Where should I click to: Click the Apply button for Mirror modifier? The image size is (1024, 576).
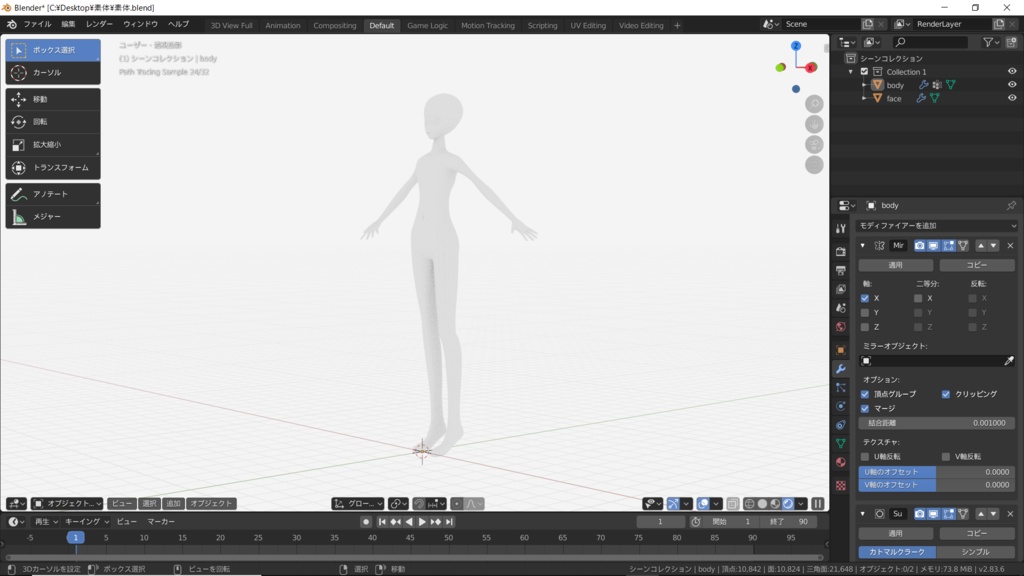click(x=895, y=265)
